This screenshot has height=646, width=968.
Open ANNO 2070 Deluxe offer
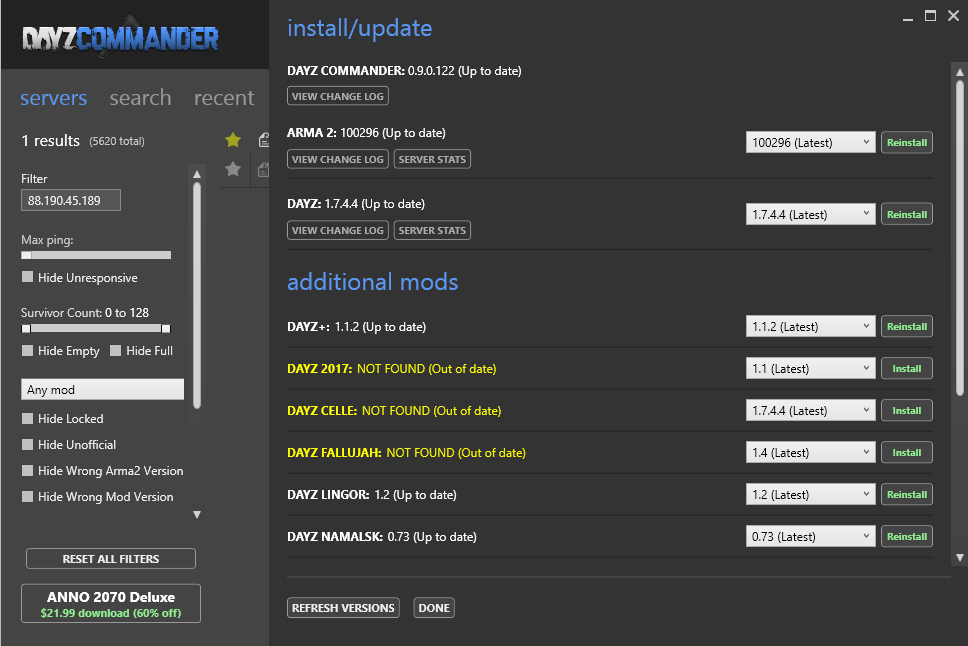[111, 603]
